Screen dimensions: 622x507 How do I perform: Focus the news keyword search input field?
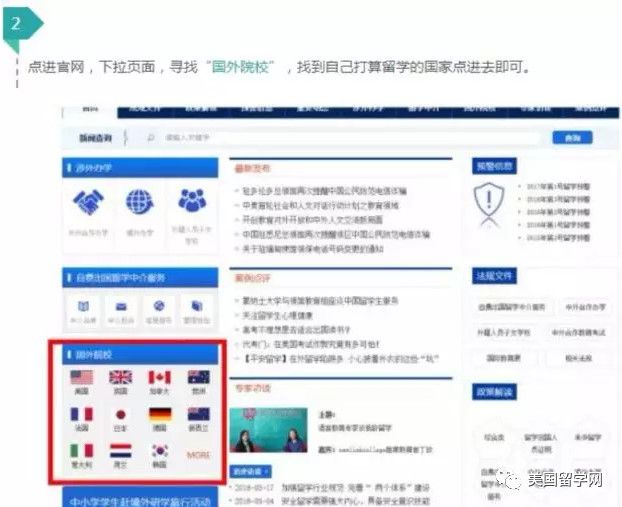tap(341, 138)
